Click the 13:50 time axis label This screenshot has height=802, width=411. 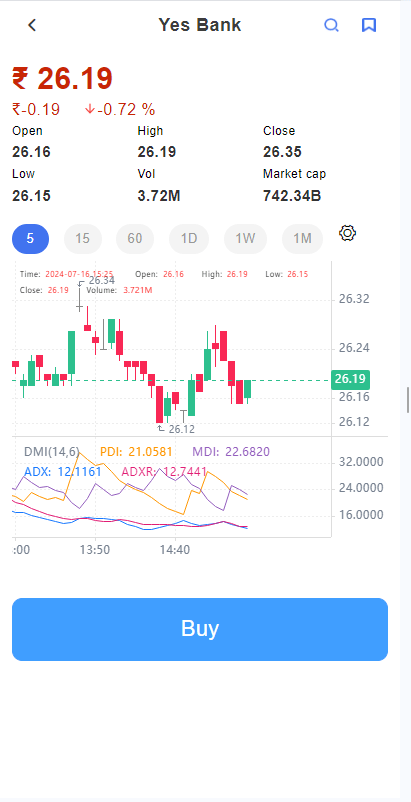[x=95, y=550]
